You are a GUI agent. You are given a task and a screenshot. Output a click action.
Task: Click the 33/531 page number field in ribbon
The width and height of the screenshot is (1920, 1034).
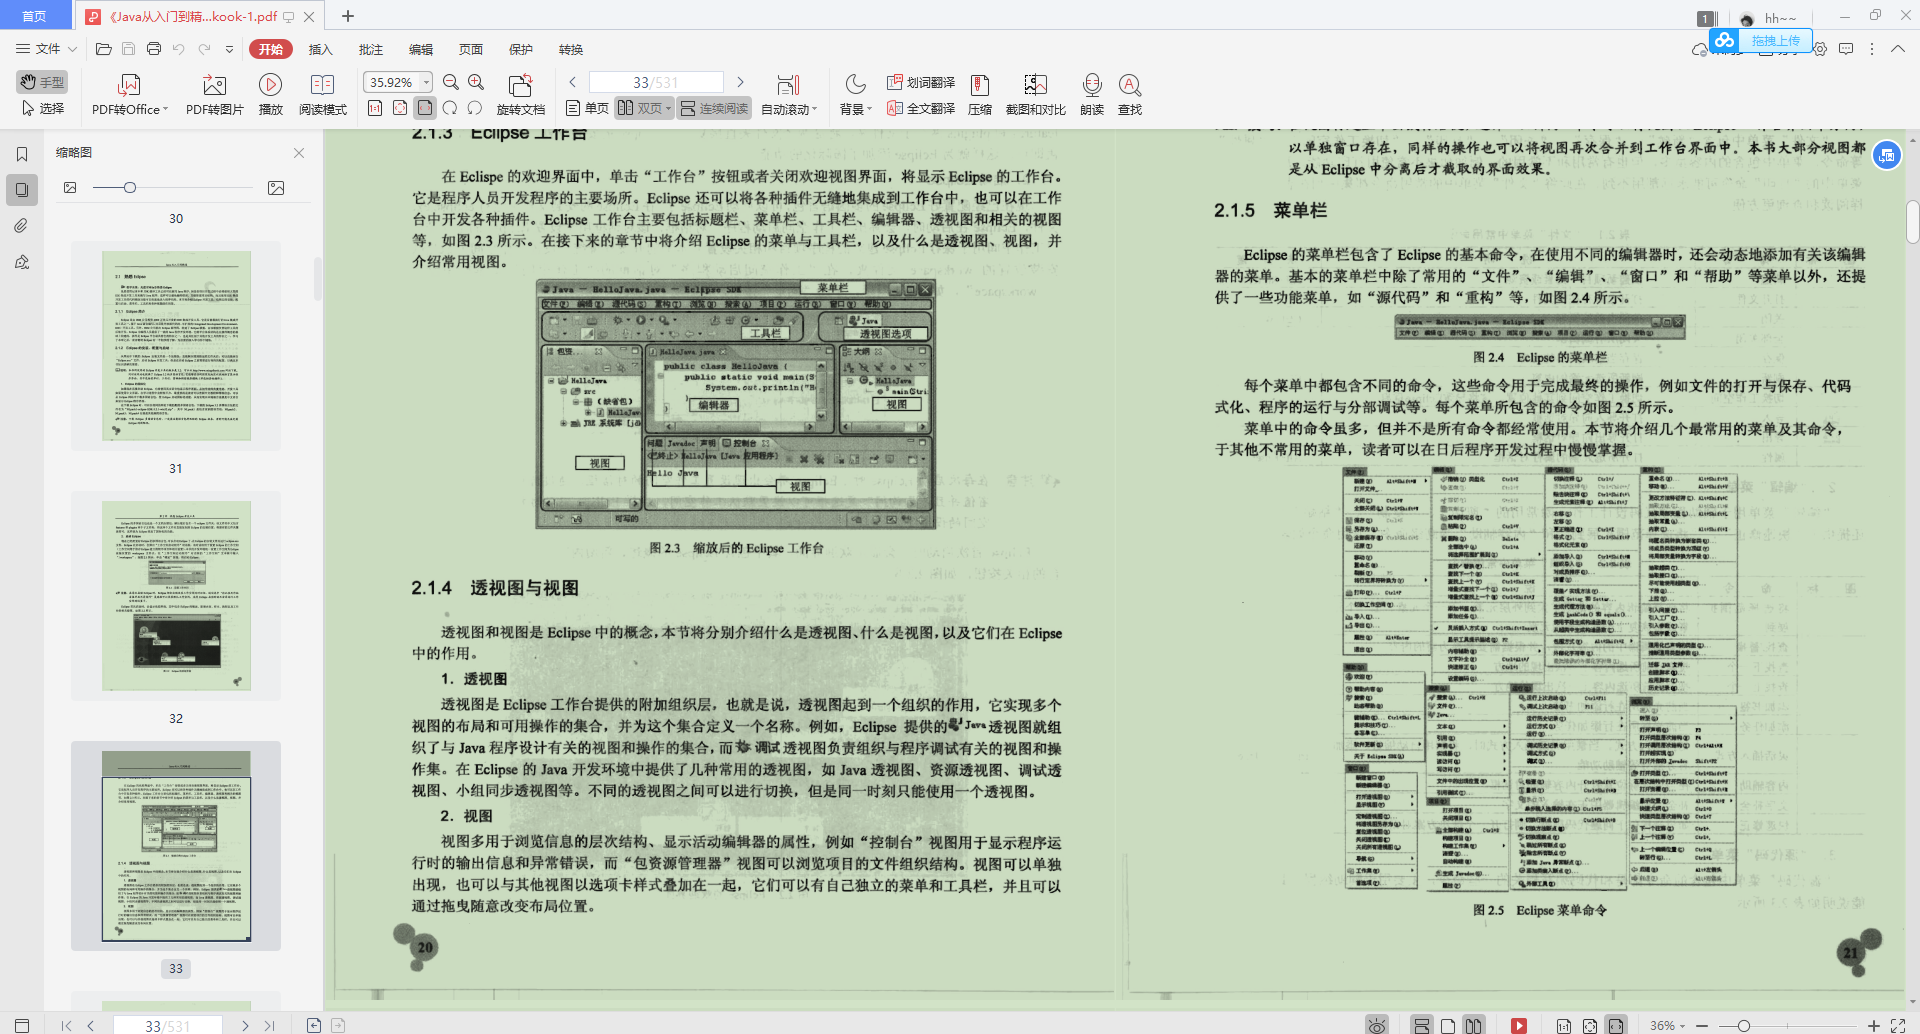point(656,82)
